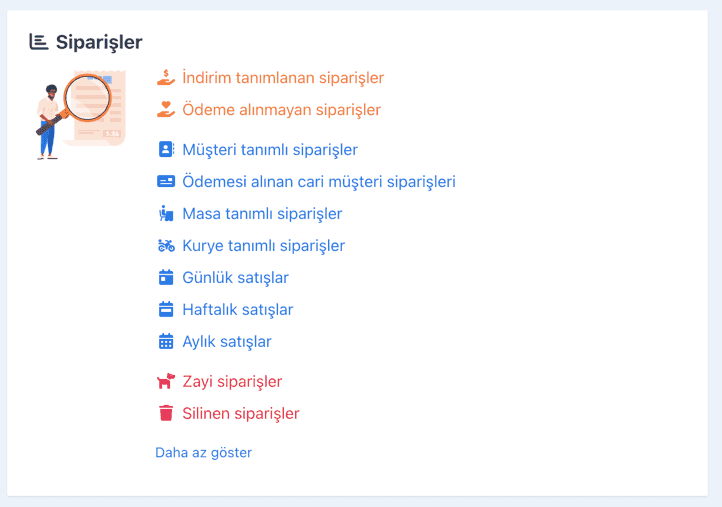Click the hand-with-heart icon for unpaid orders
The height and width of the screenshot is (507, 722).
pos(166,110)
